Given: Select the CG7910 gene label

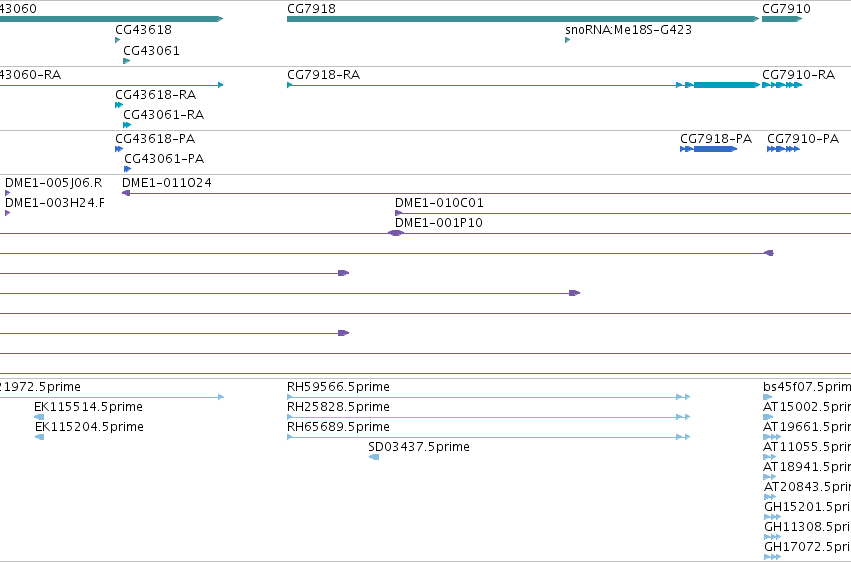Looking at the screenshot, I should pyautogui.click(x=786, y=9).
